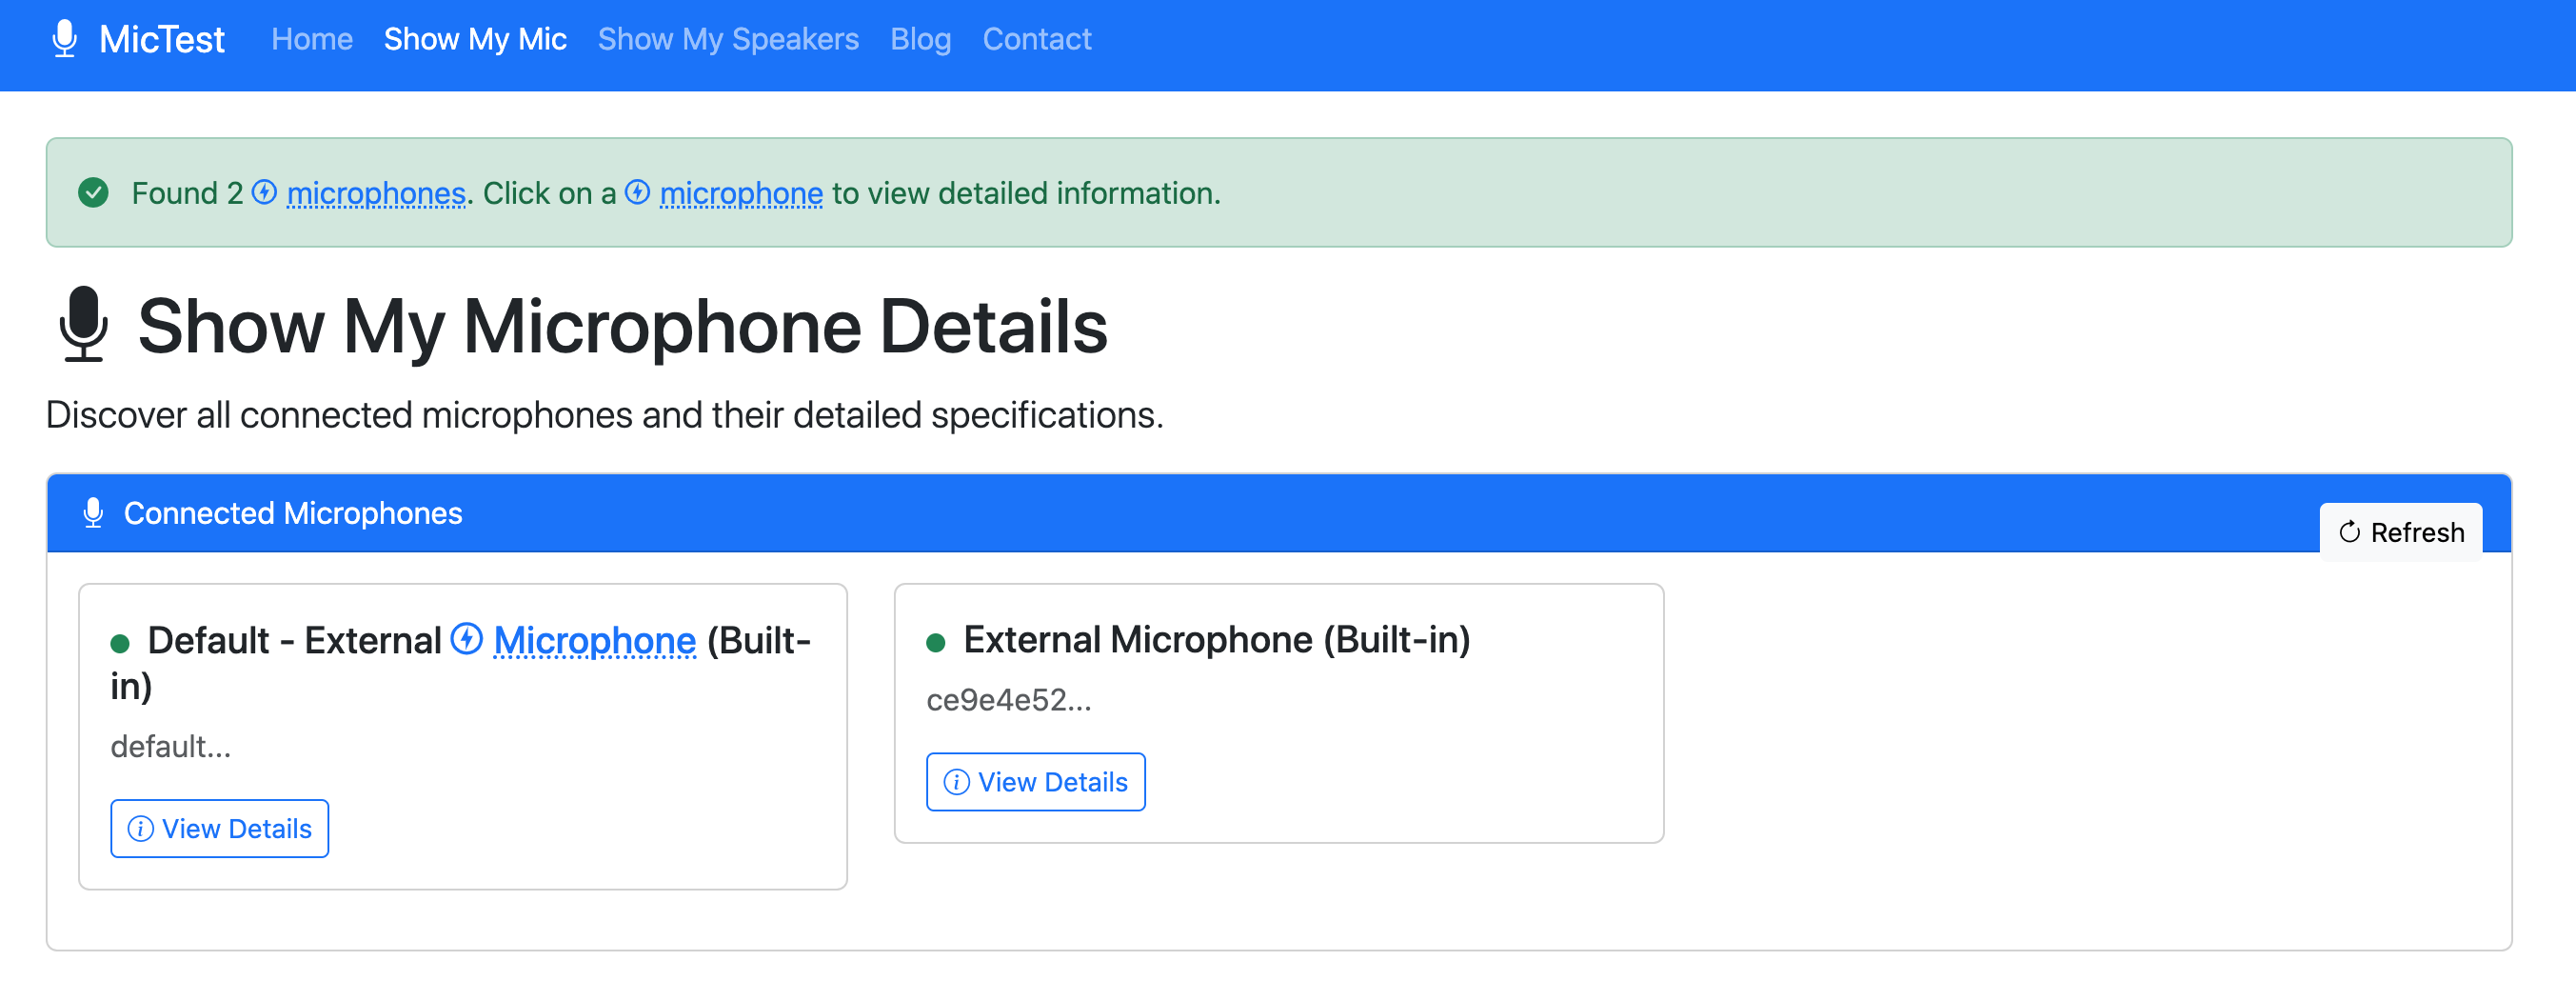2576x981 pixels.
Task: Navigate to the Blog section
Action: coord(920,39)
